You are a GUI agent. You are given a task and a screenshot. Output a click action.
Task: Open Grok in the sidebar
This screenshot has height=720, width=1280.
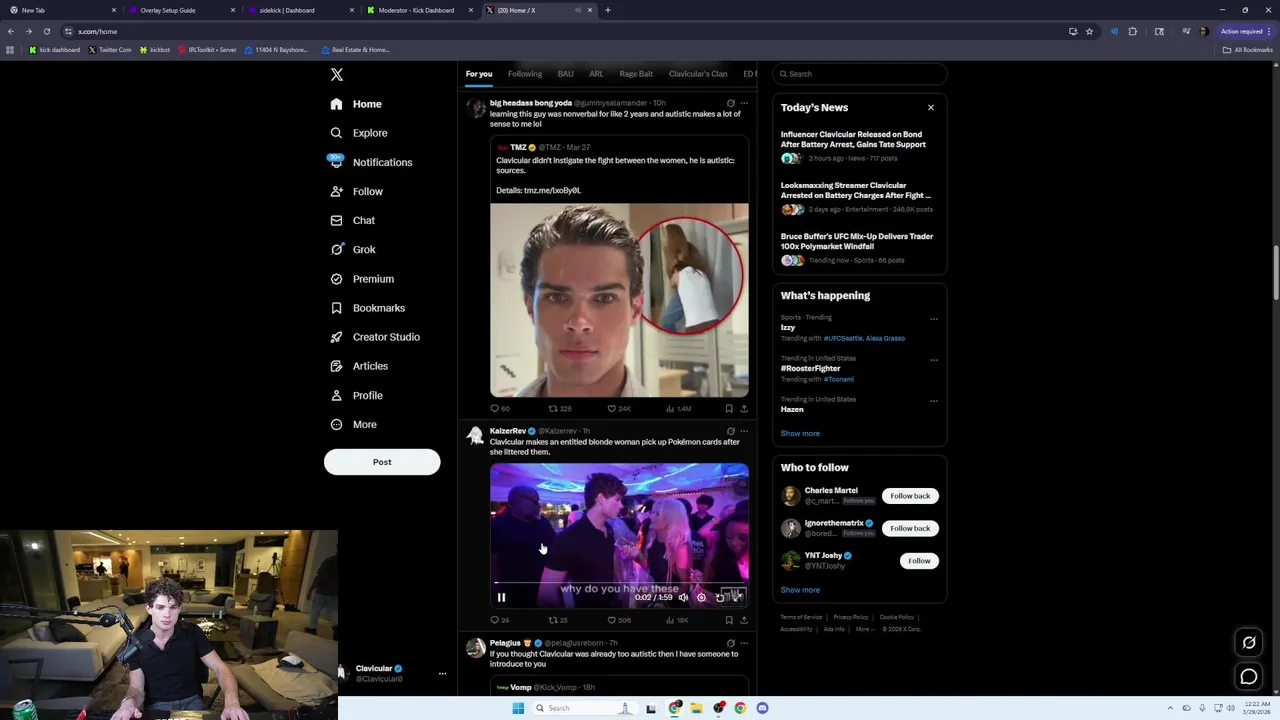352,249
